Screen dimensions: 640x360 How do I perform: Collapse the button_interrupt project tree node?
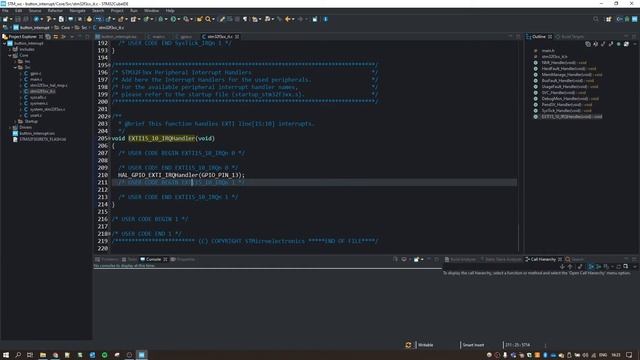(4, 43)
